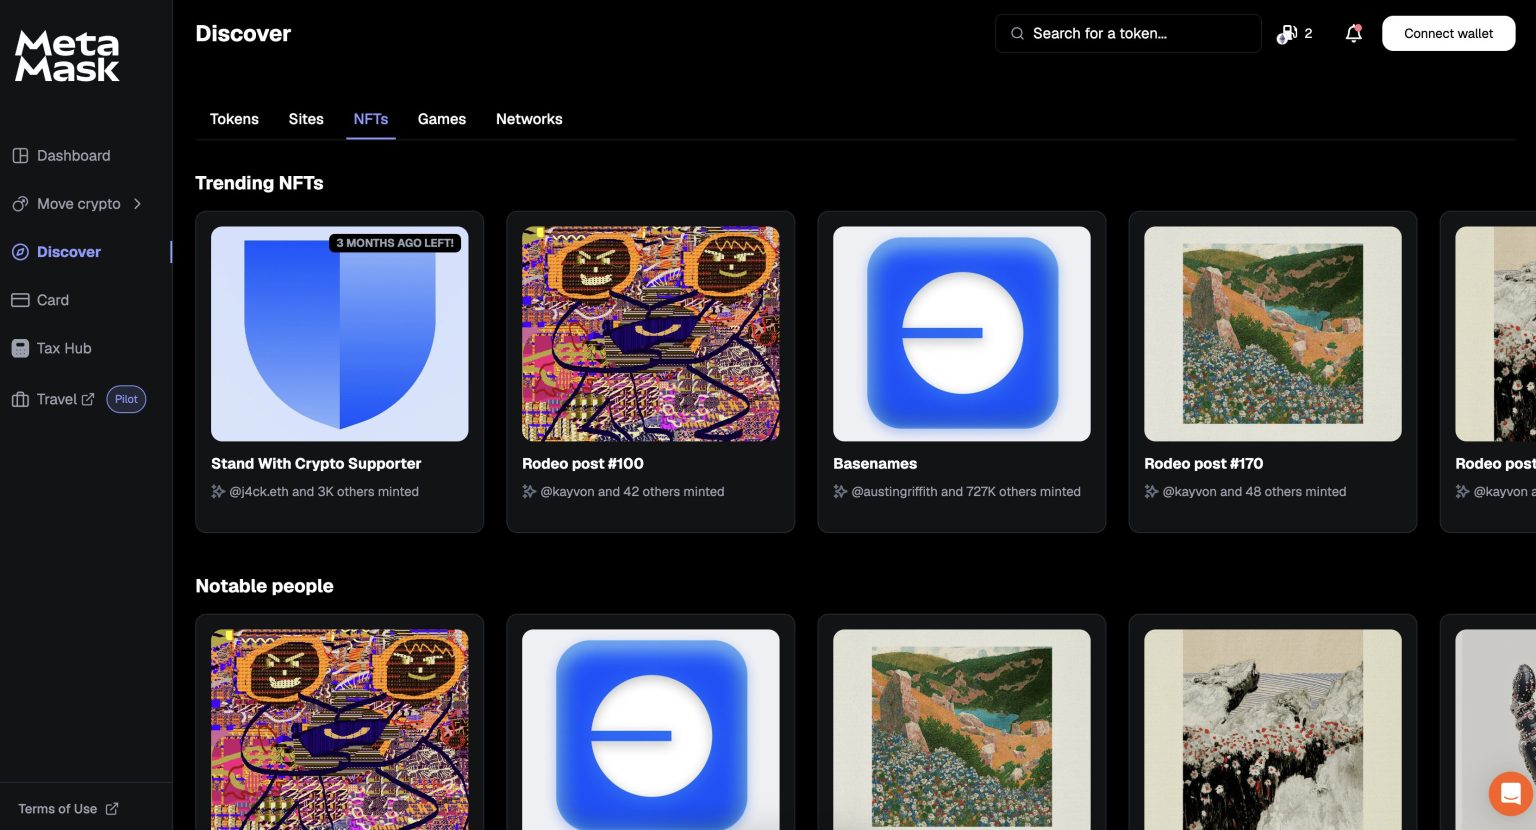Viewport: 1536px width, 830px height.
Task: Switch to the Sites tab
Action: [306, 119]
